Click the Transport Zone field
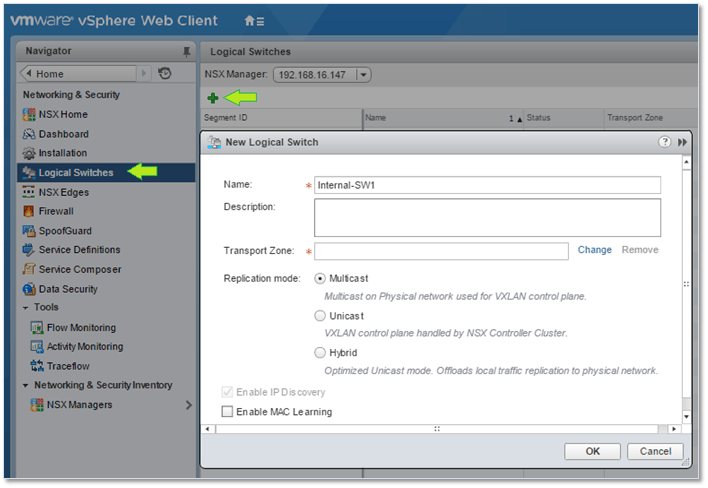This screenshot has height=488, width=708. [x=441, y=251]
